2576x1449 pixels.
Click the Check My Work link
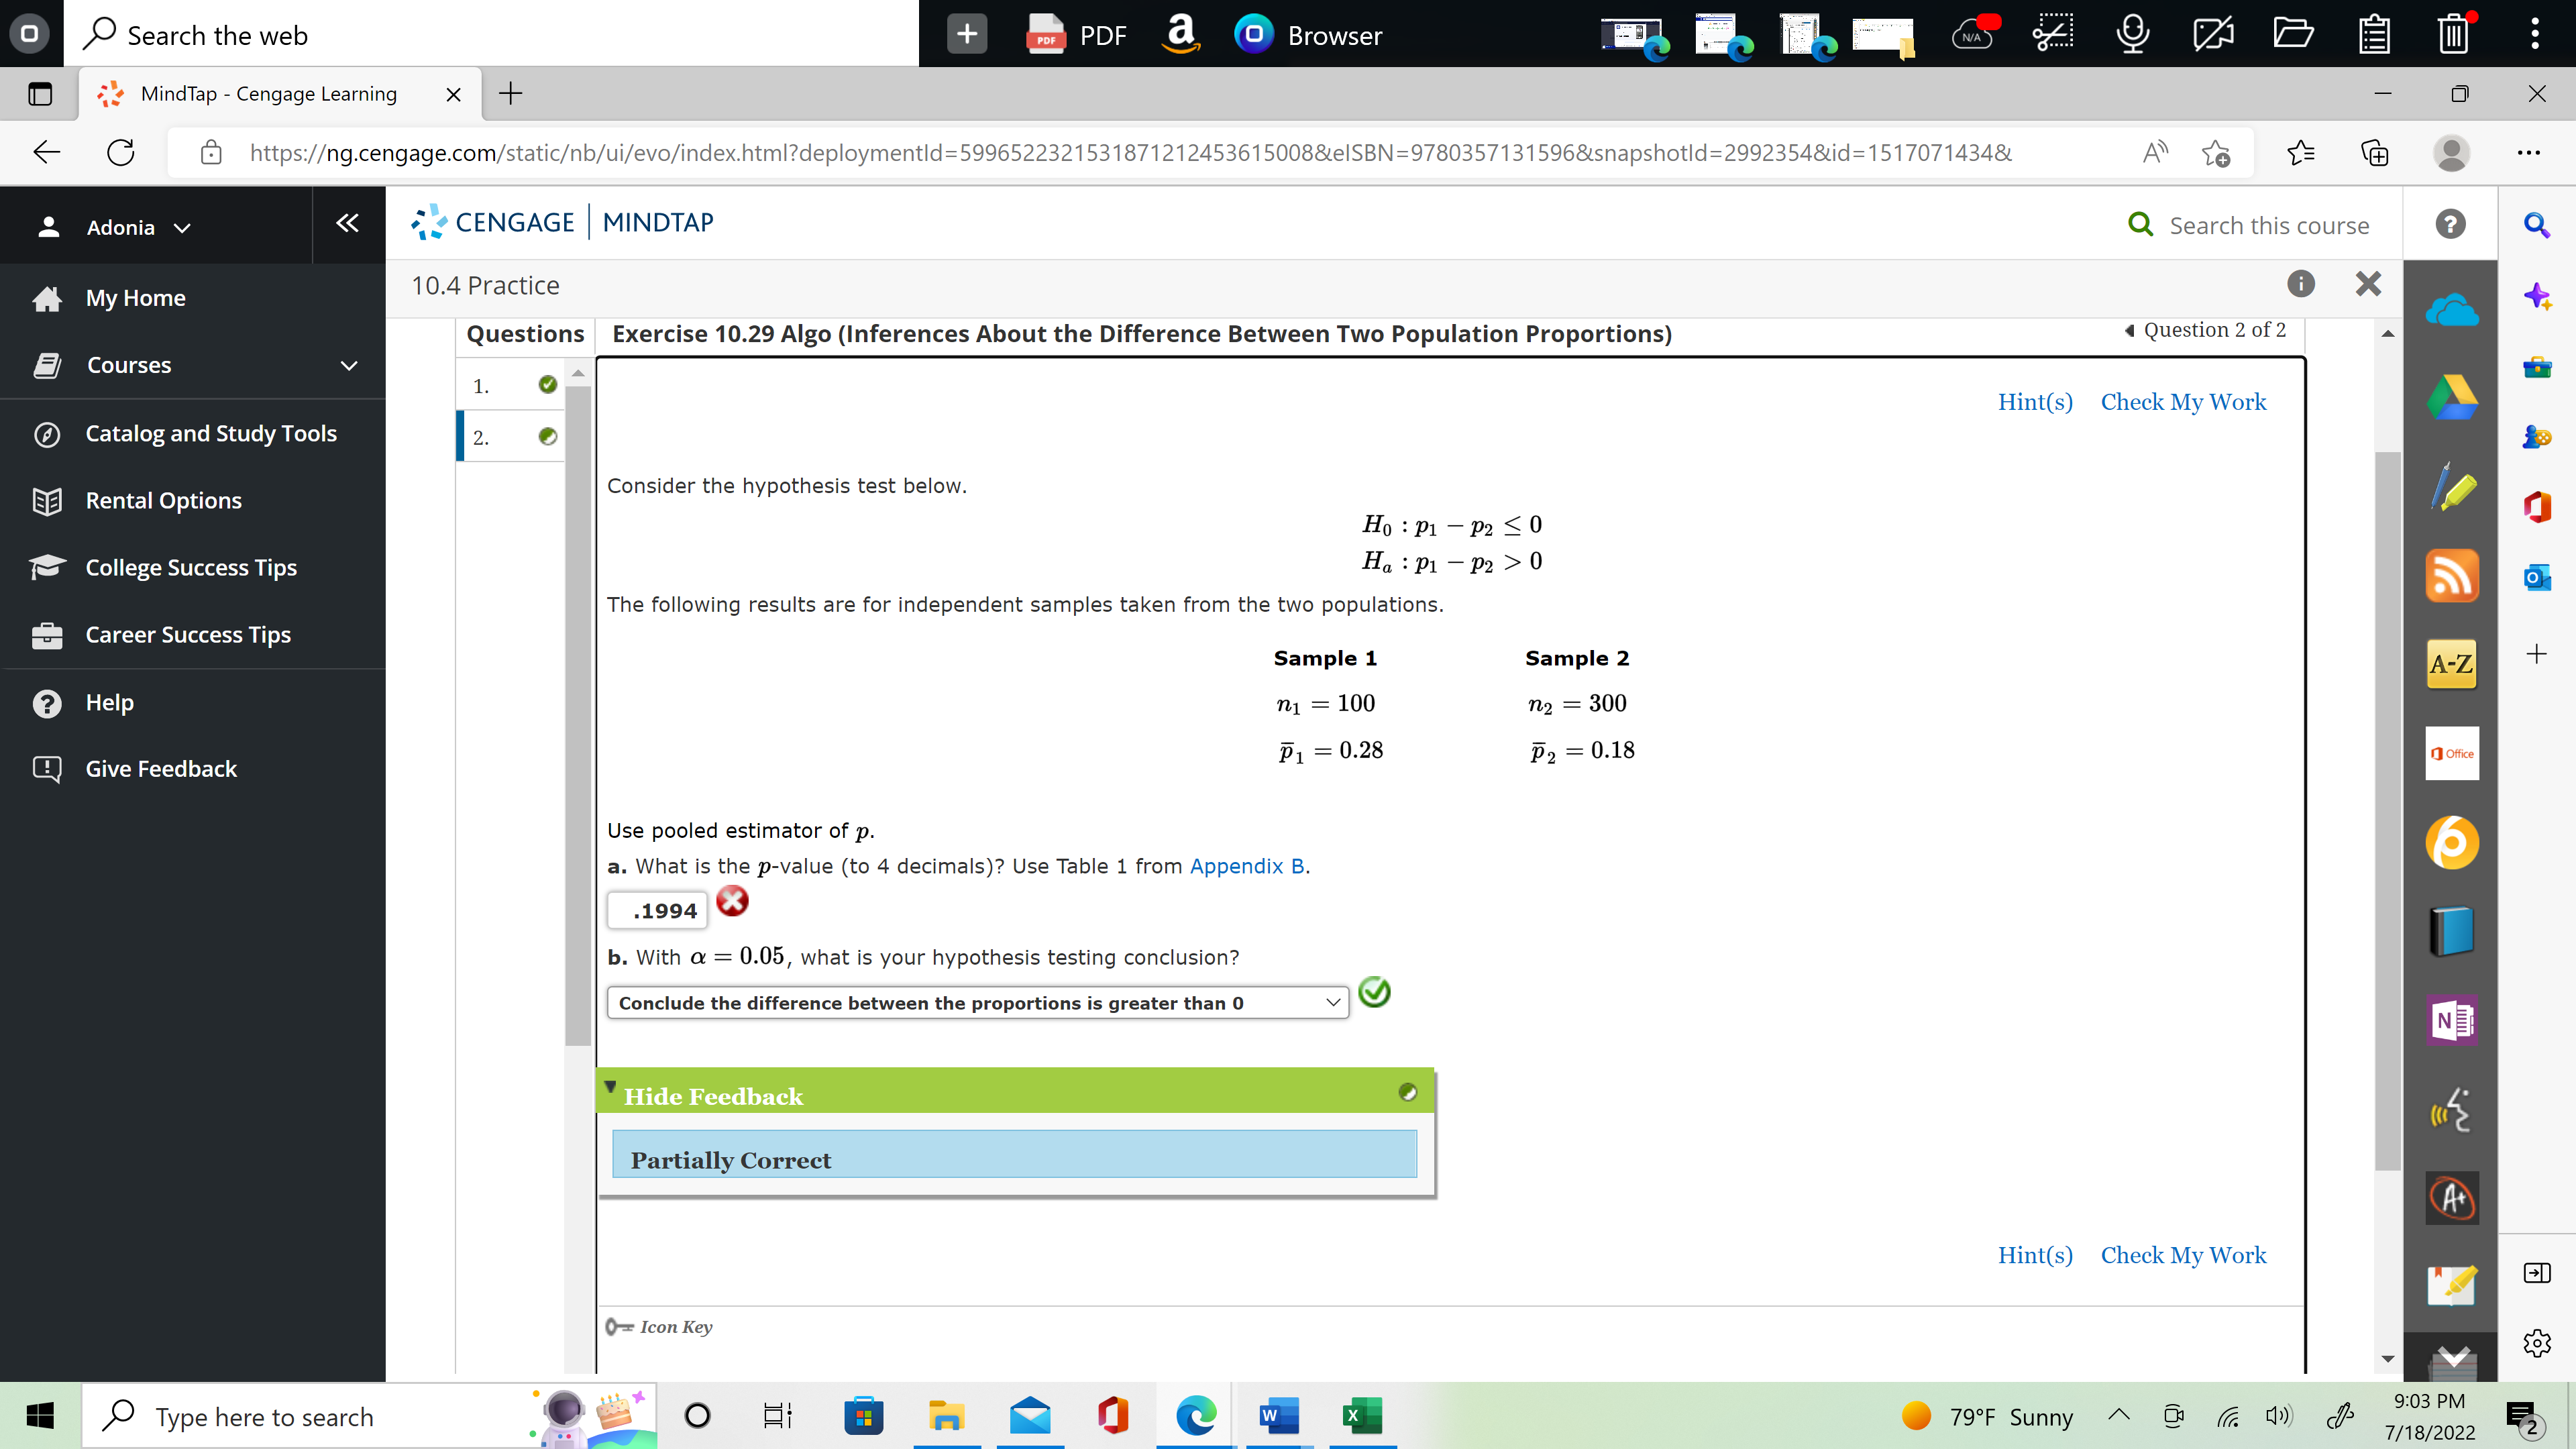[2183, 401]
